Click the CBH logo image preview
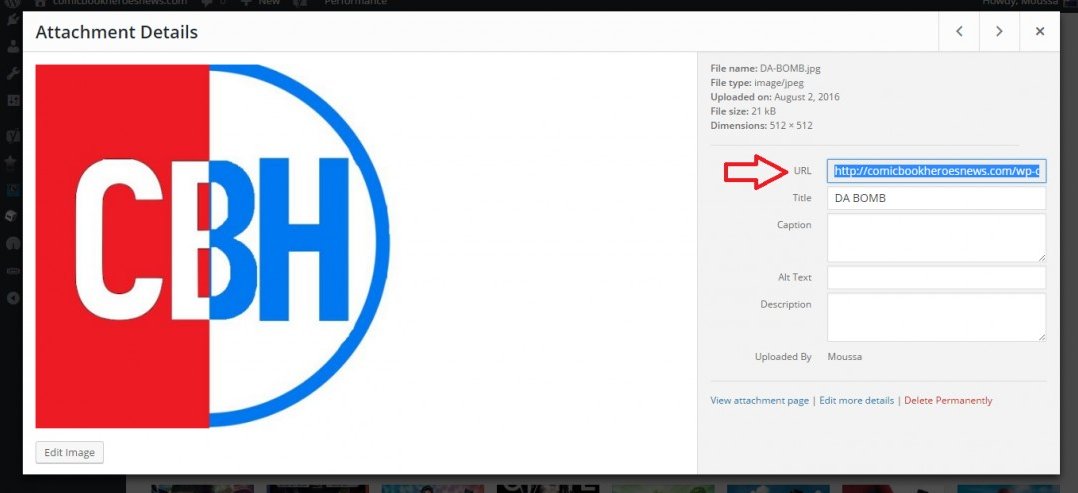The height and width of the screenshot is (493, 1078). [x=212, y=246]
